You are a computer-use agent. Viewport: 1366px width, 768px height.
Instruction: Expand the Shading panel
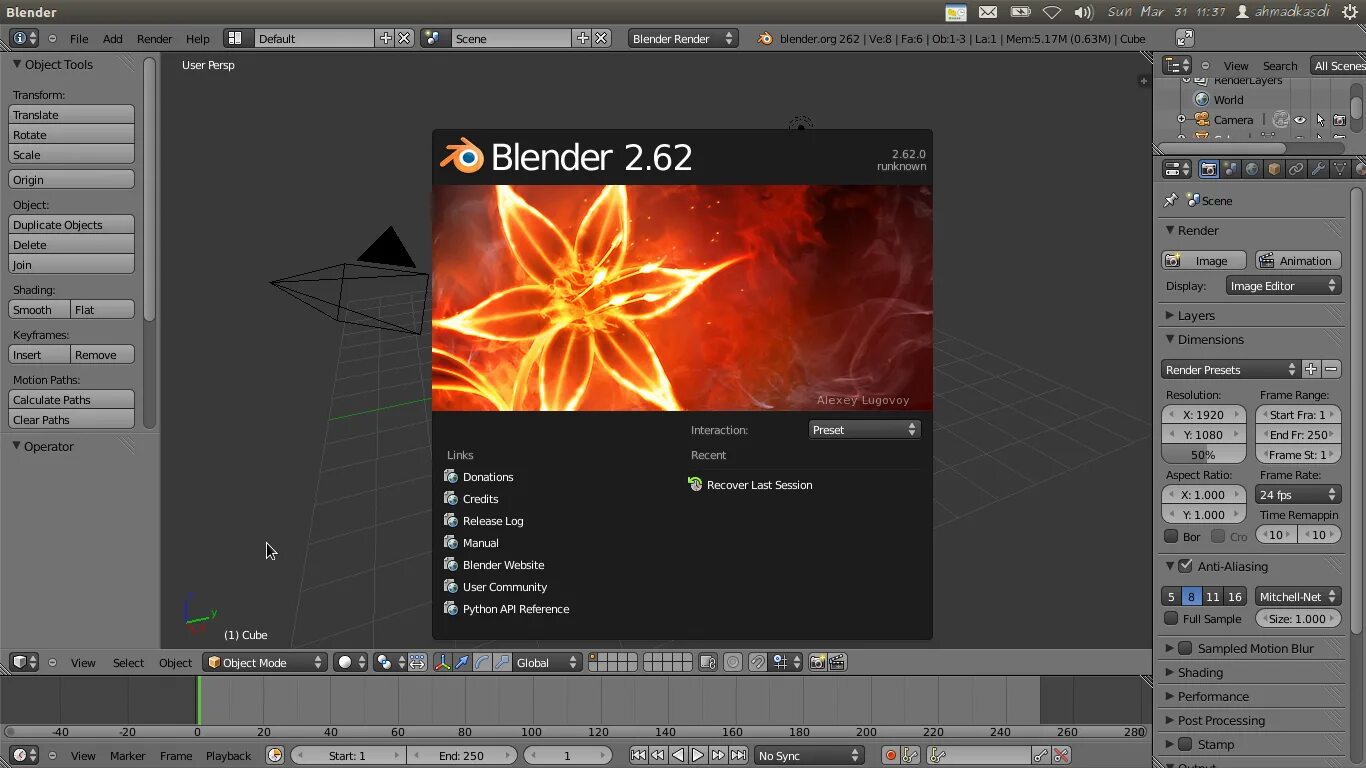(1200, 672)
